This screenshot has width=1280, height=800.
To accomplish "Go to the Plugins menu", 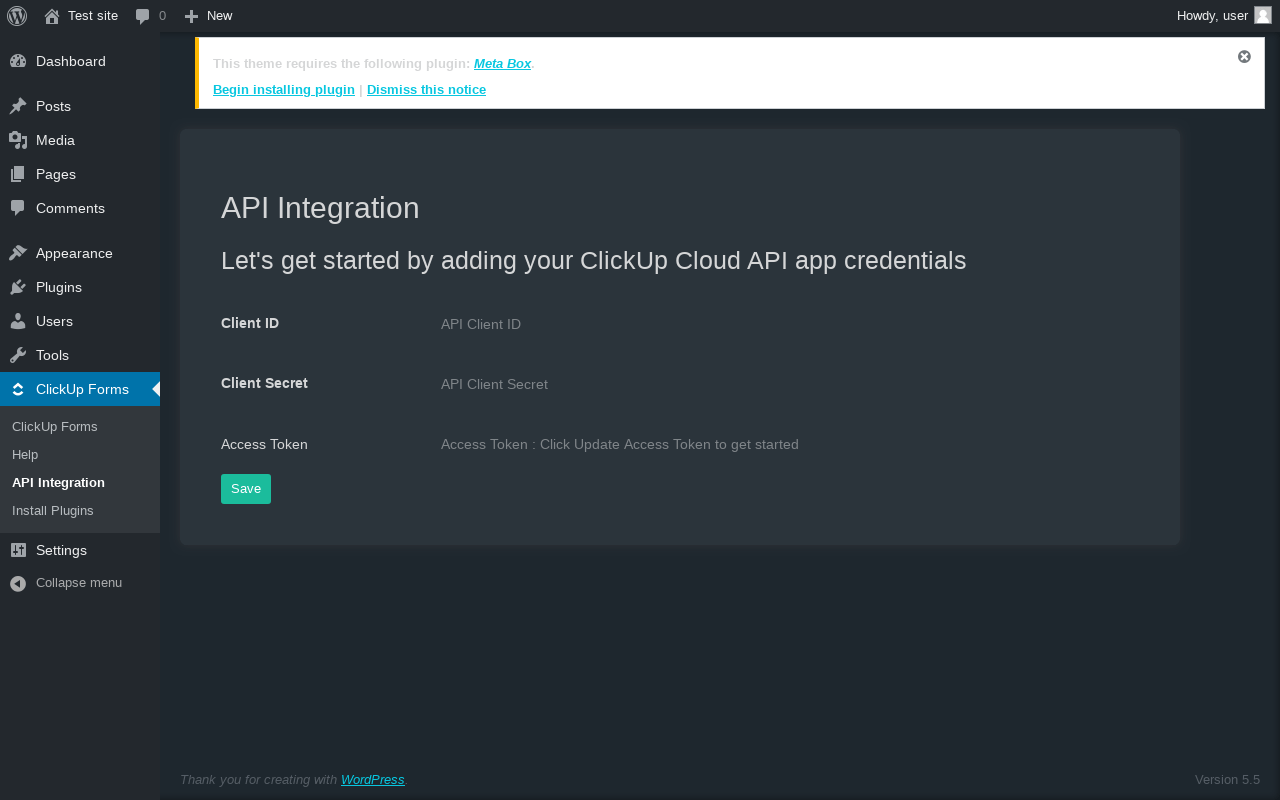I will (x=80, y=287).
